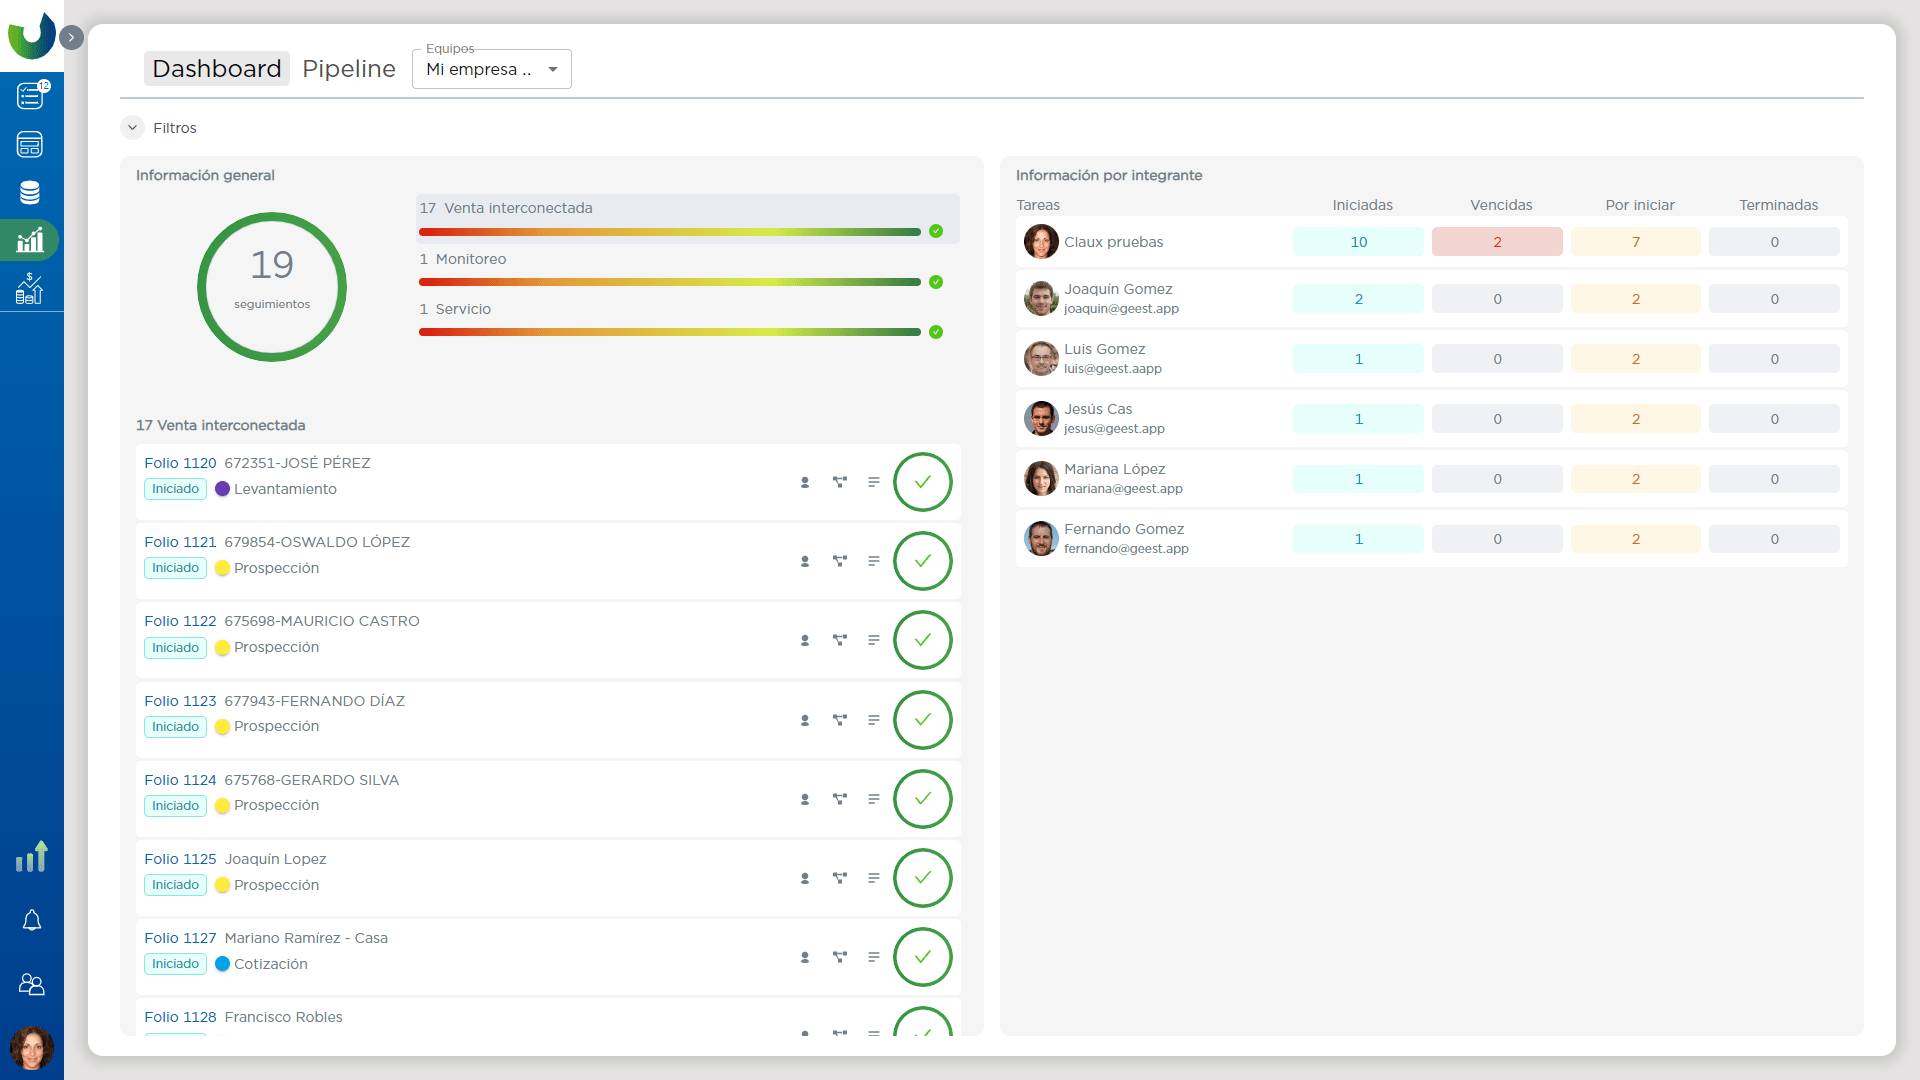Mark Folio 1121 complete with check circle

pyautogui.click(x=922, y=561)
